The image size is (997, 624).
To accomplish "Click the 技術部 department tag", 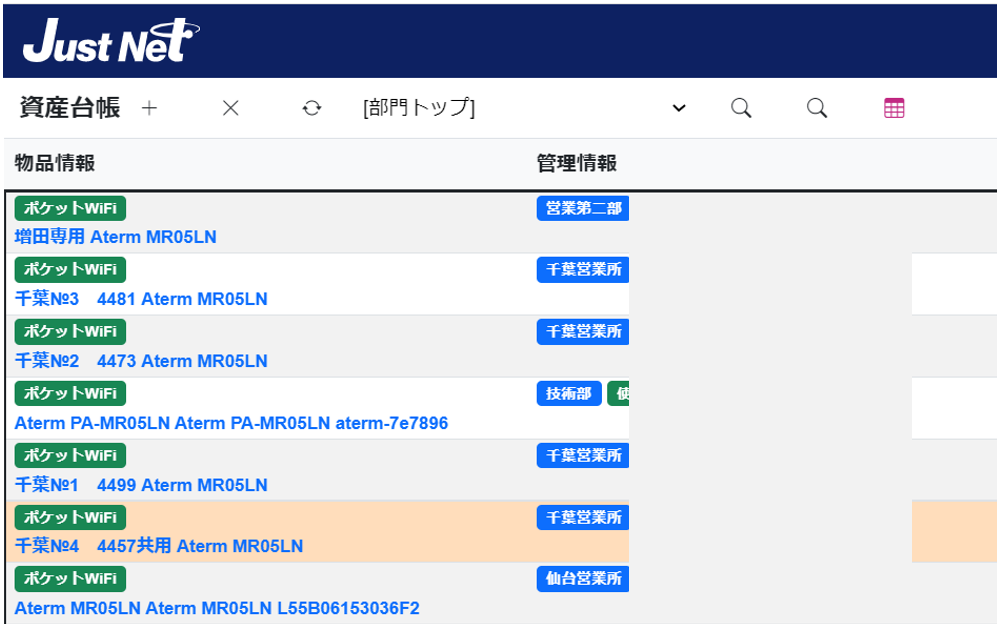I will [x=569, y=393].
